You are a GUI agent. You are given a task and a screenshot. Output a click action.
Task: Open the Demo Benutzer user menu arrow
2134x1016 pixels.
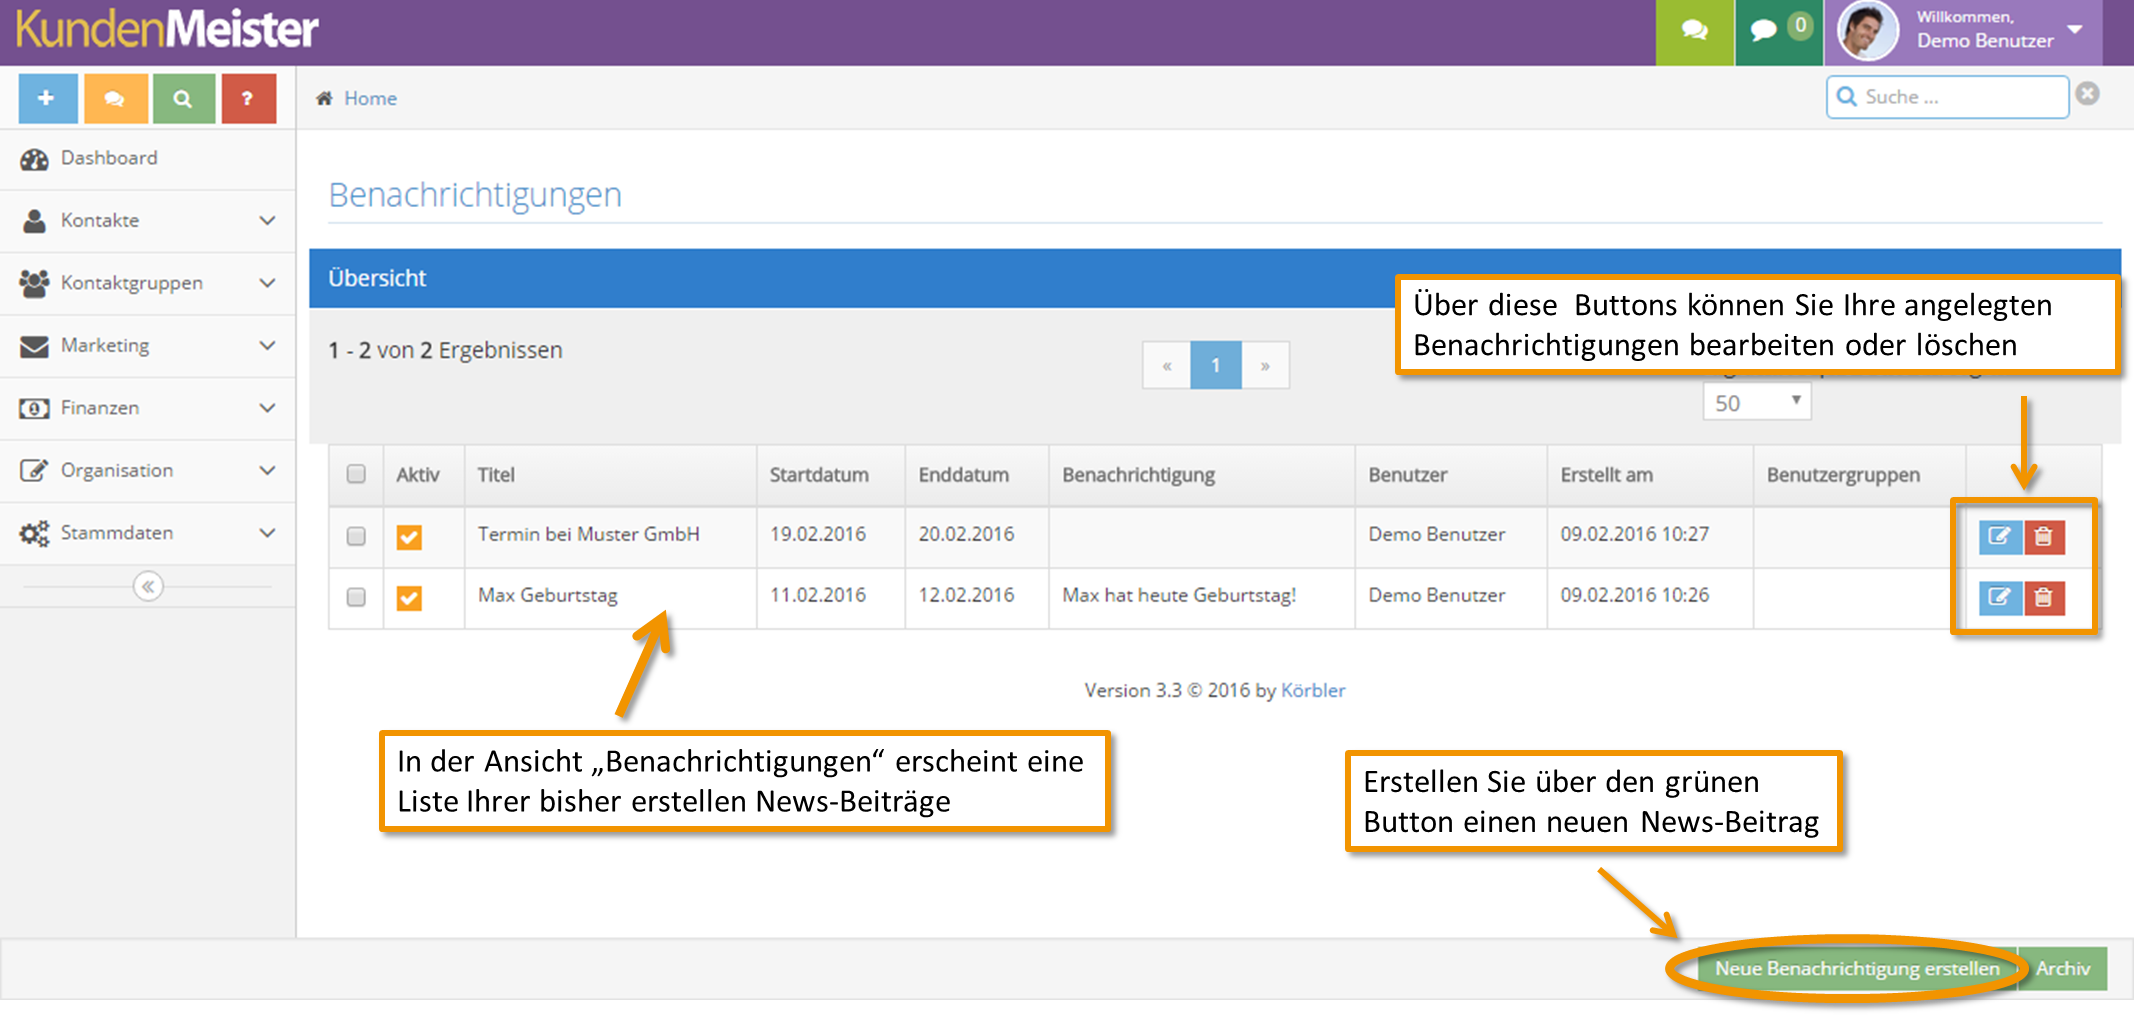[2075, 29]
